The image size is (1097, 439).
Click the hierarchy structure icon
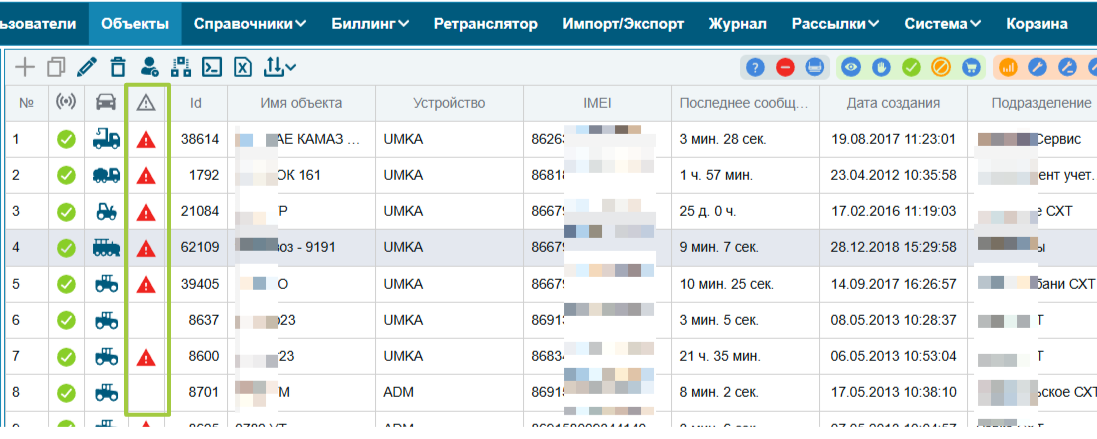[x=181, y=67]
